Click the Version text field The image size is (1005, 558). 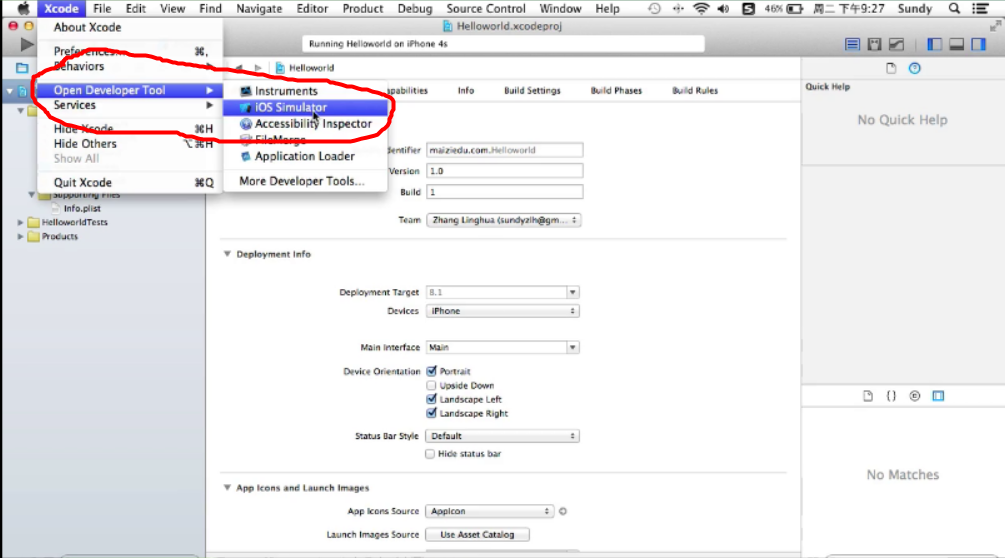pyautogui.click(x=504, y=171)
